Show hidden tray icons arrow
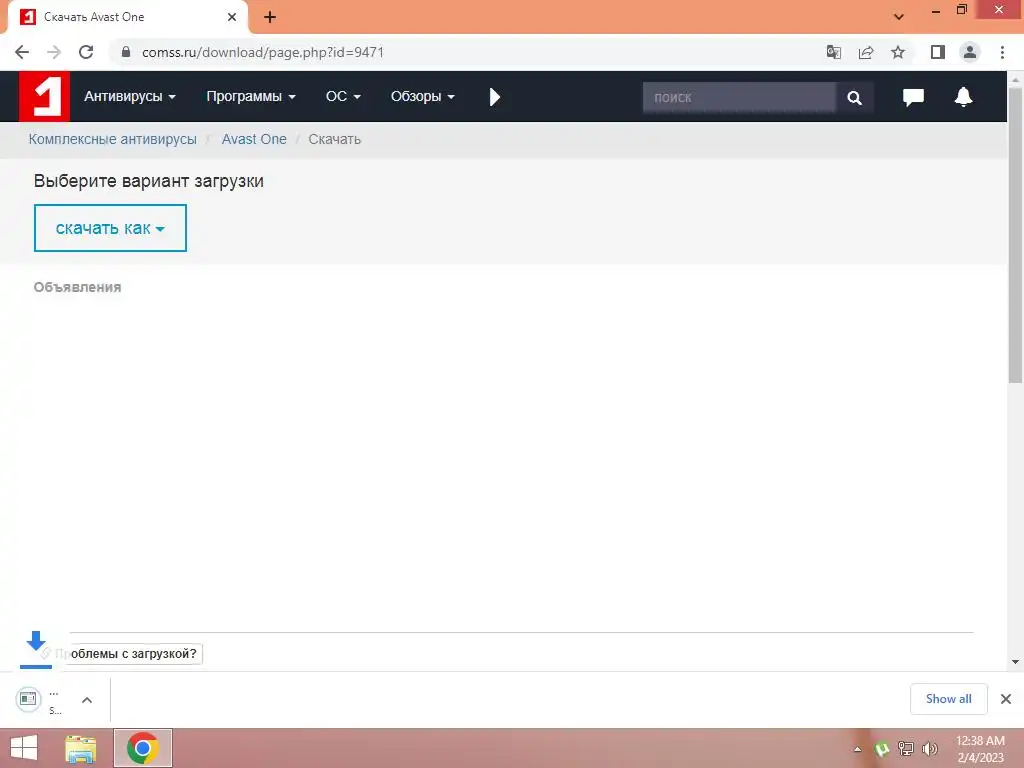Screen dimensions: 1024x768 [x=857, y=749]
